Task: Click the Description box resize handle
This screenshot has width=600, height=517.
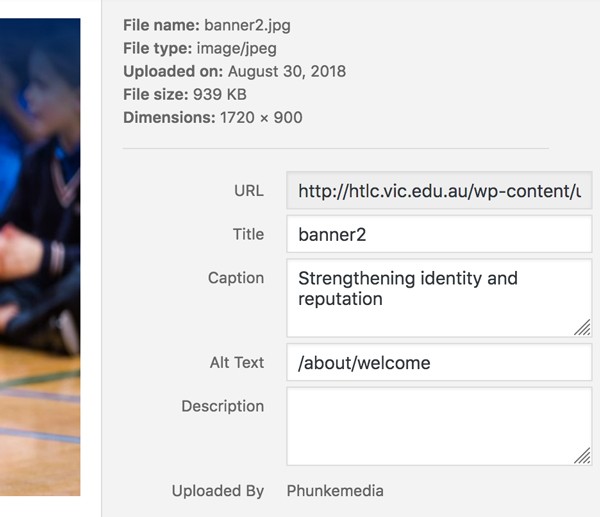Action: click(x=582, y=455)
